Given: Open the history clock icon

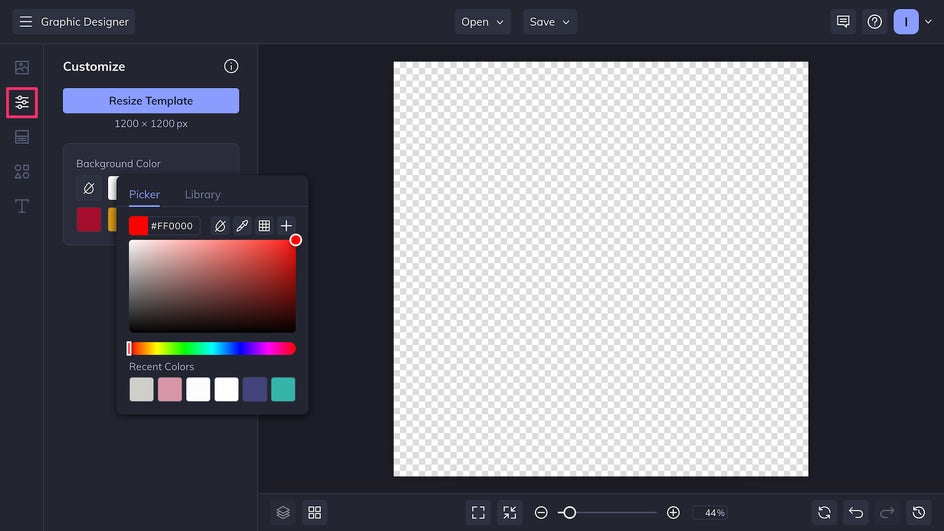Looking at the screenshot, I should [919, 512].
